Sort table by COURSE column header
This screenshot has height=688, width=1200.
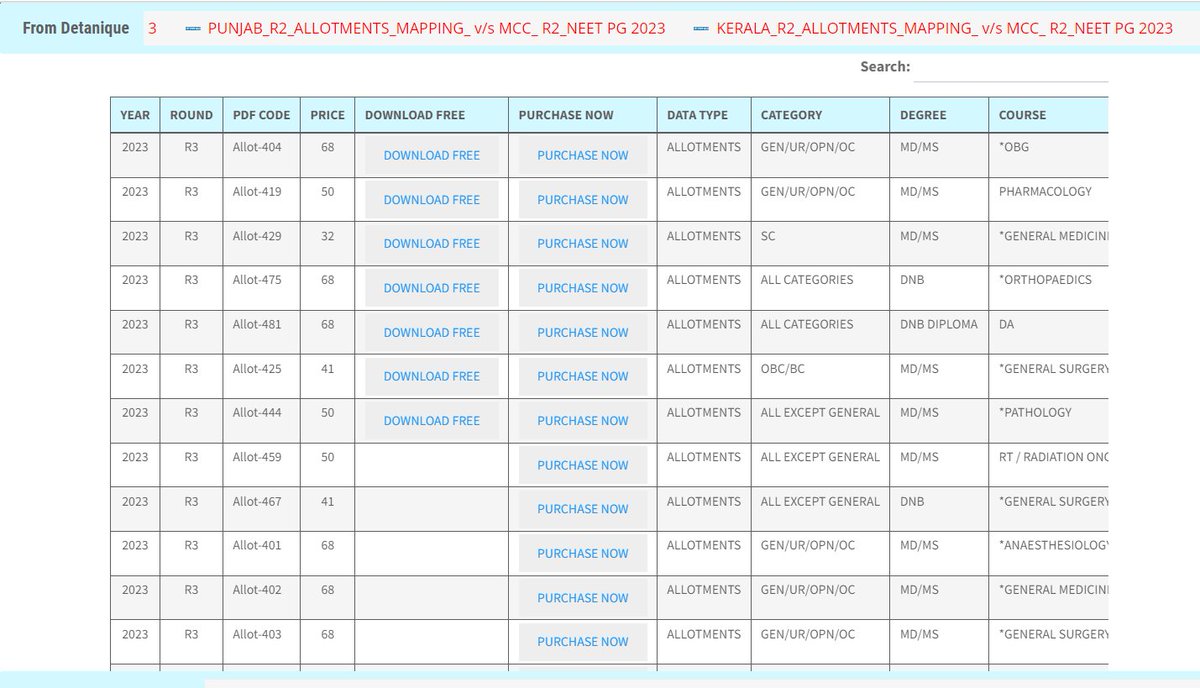click(x=1048, y=115)
